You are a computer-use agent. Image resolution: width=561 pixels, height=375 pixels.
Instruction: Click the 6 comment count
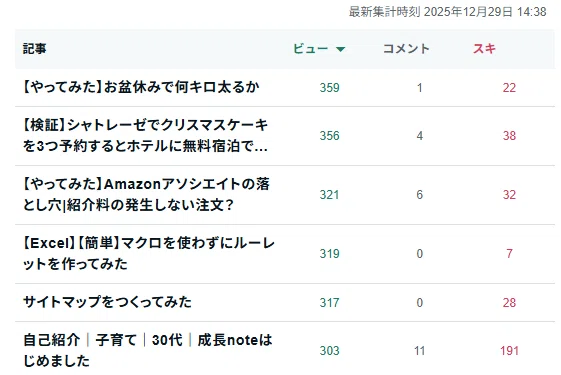tap(420, 195)
